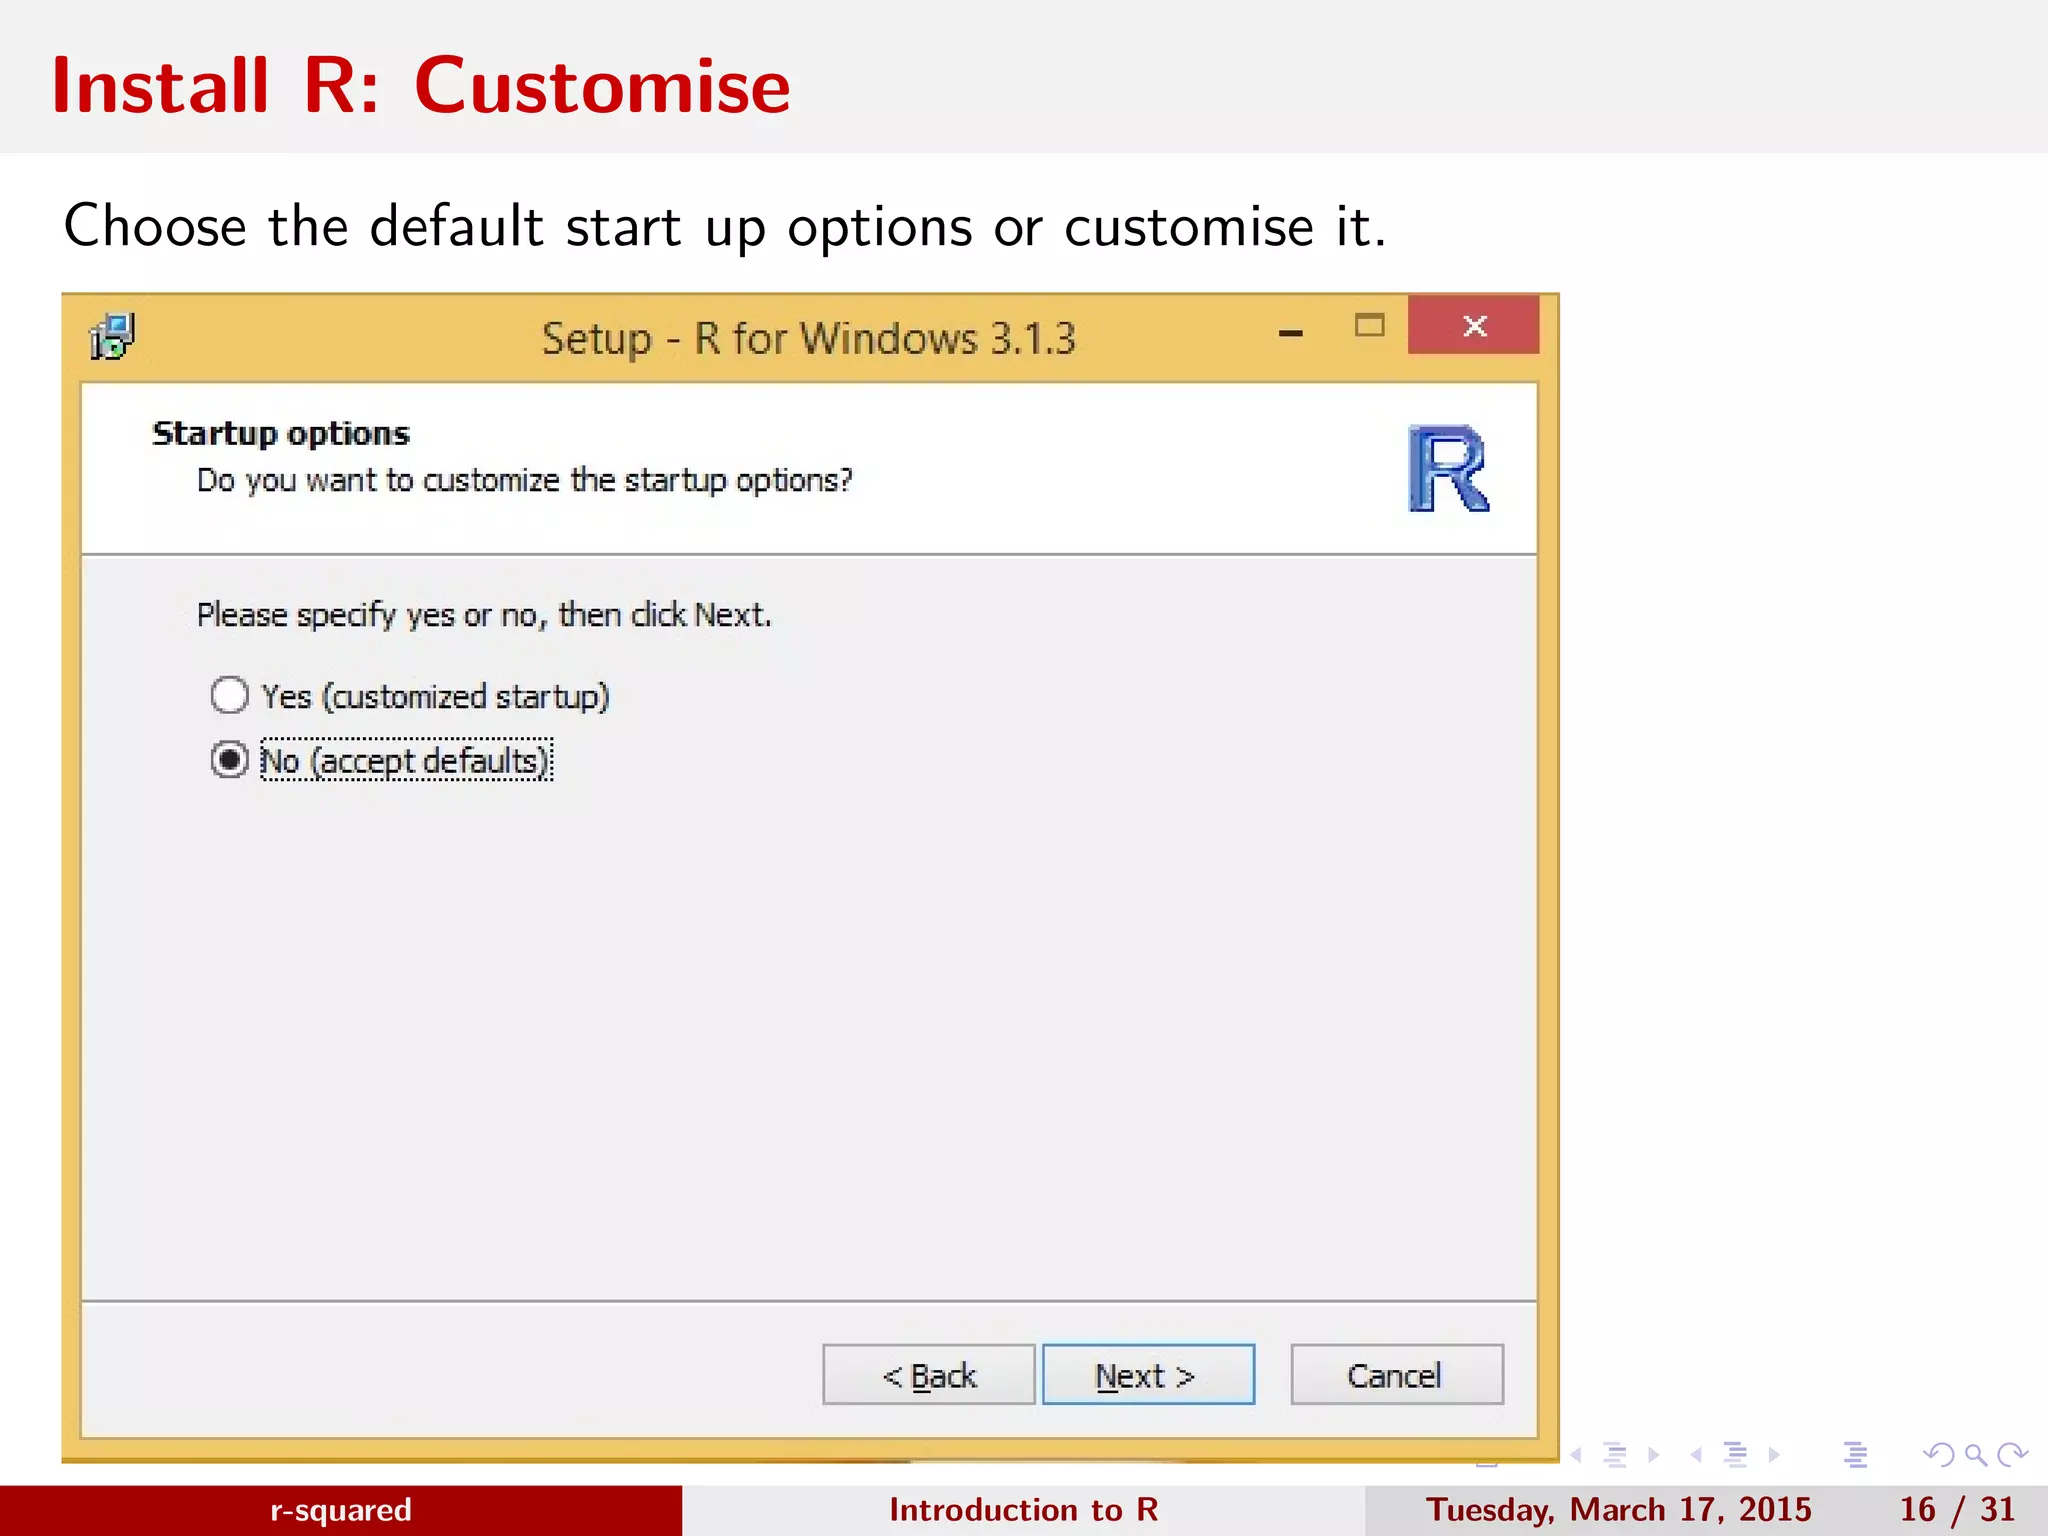The height and width of the screenshot is (1536, 2048).
Task: Click the Introduction to R footer title
Action: (x=1024, y=1510)
